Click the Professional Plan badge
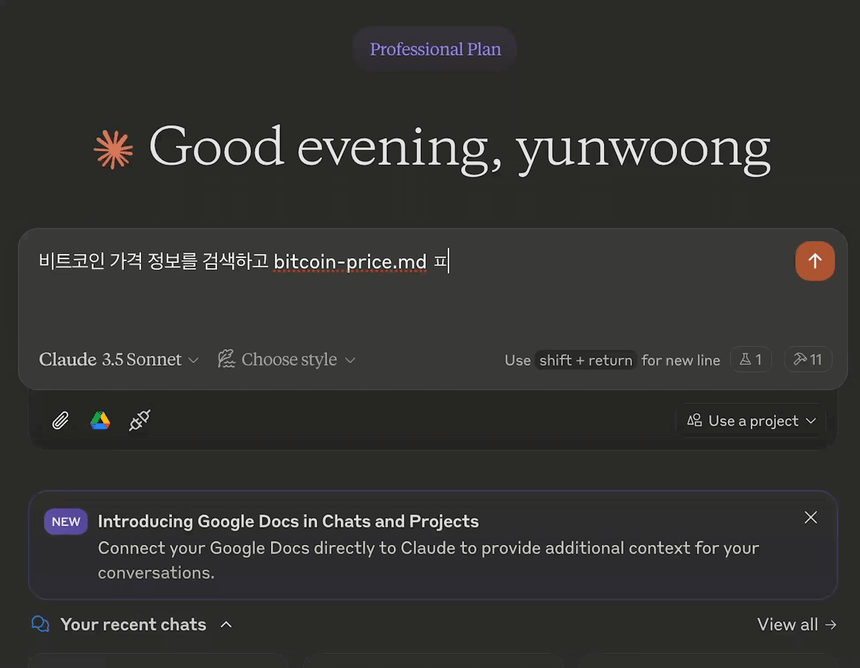This screenshot has width=860, height=668. pos(435,49)
